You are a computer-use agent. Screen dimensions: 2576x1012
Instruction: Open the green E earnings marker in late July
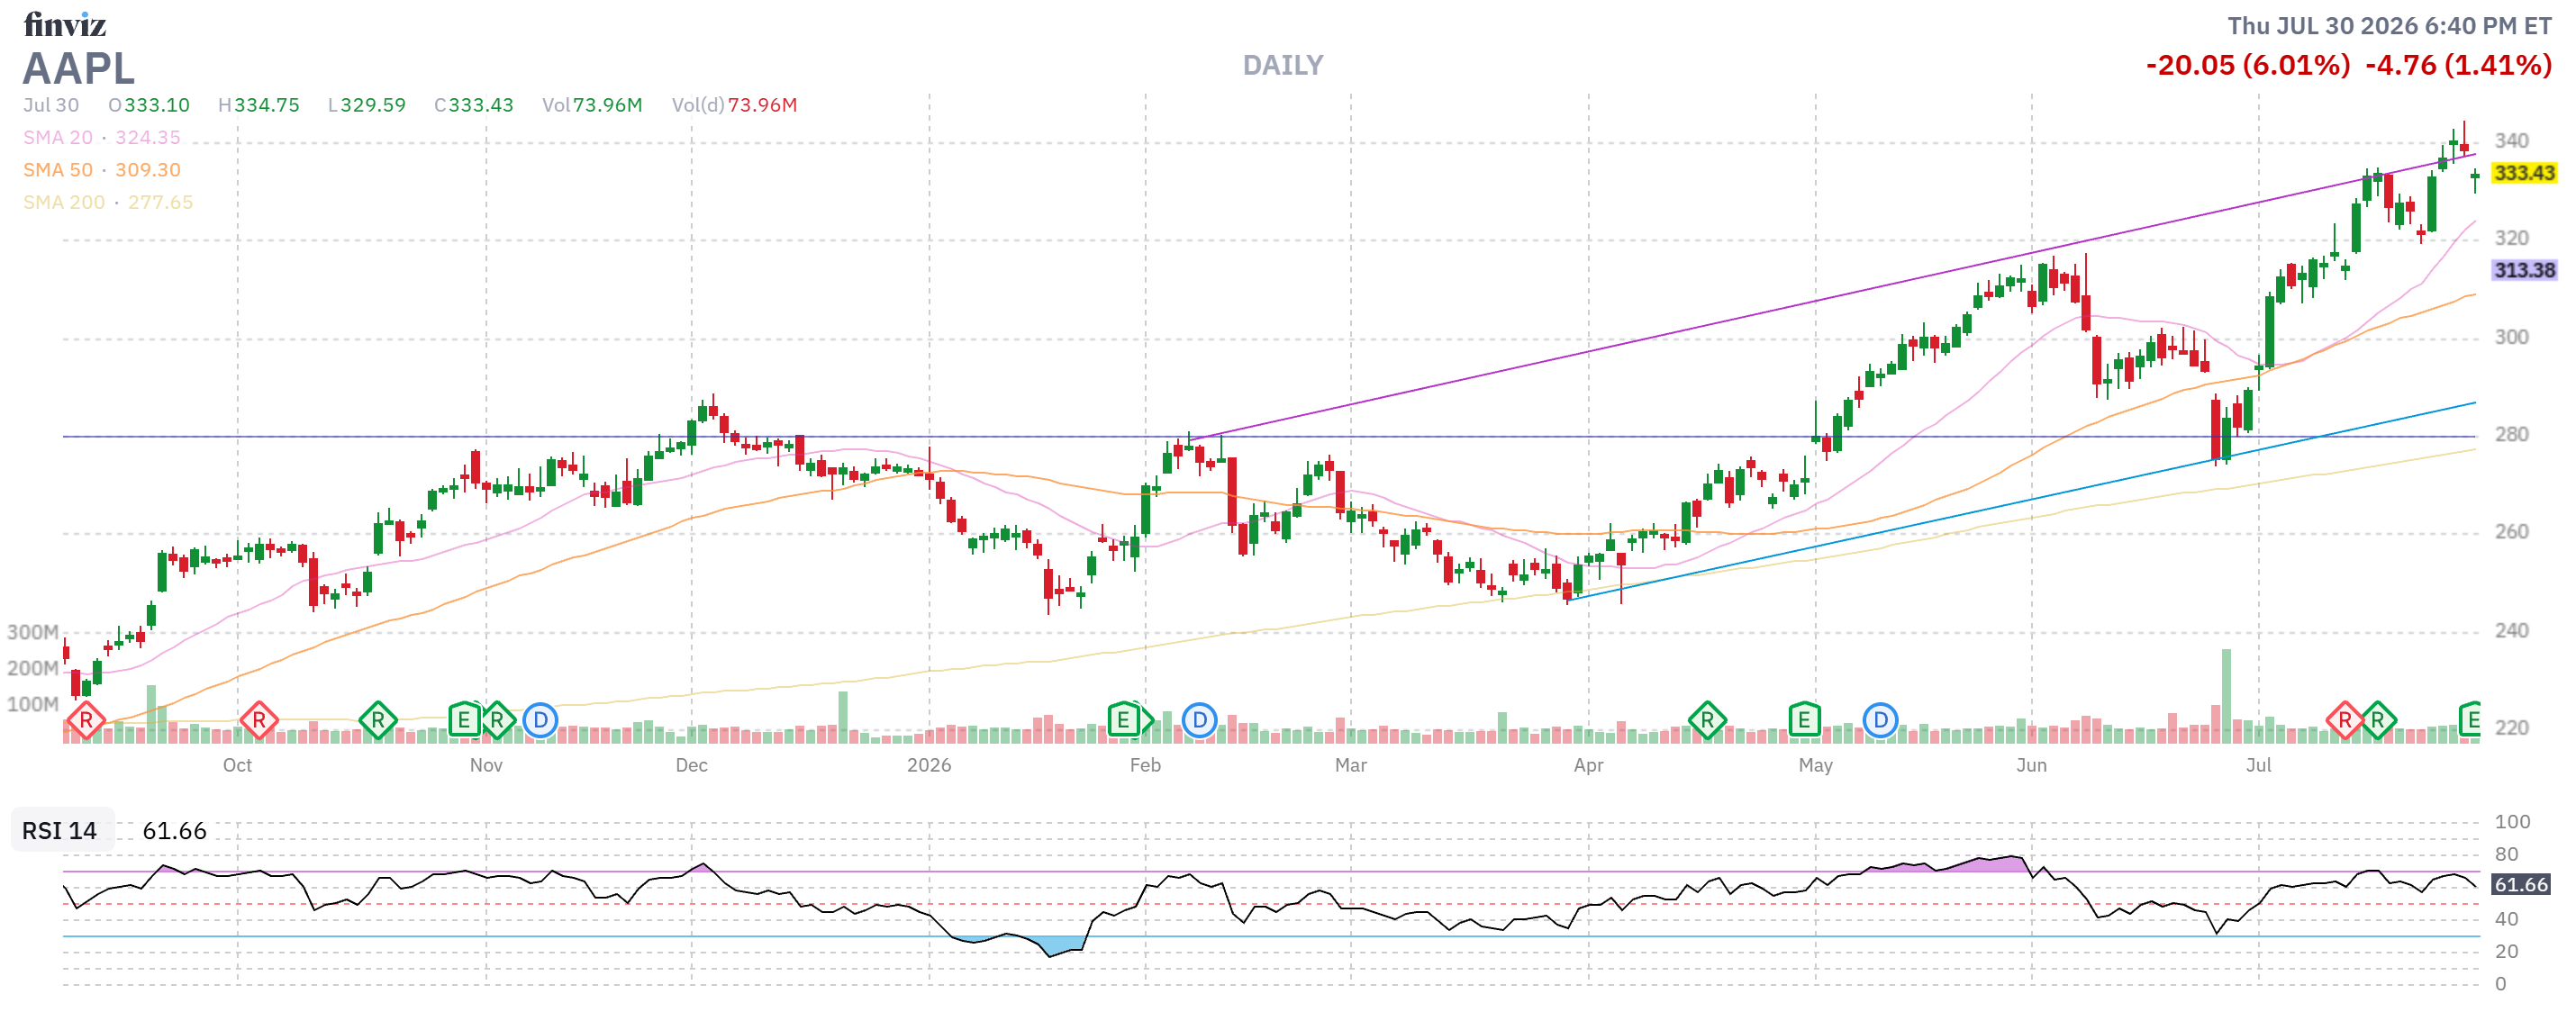point(2470,720)
